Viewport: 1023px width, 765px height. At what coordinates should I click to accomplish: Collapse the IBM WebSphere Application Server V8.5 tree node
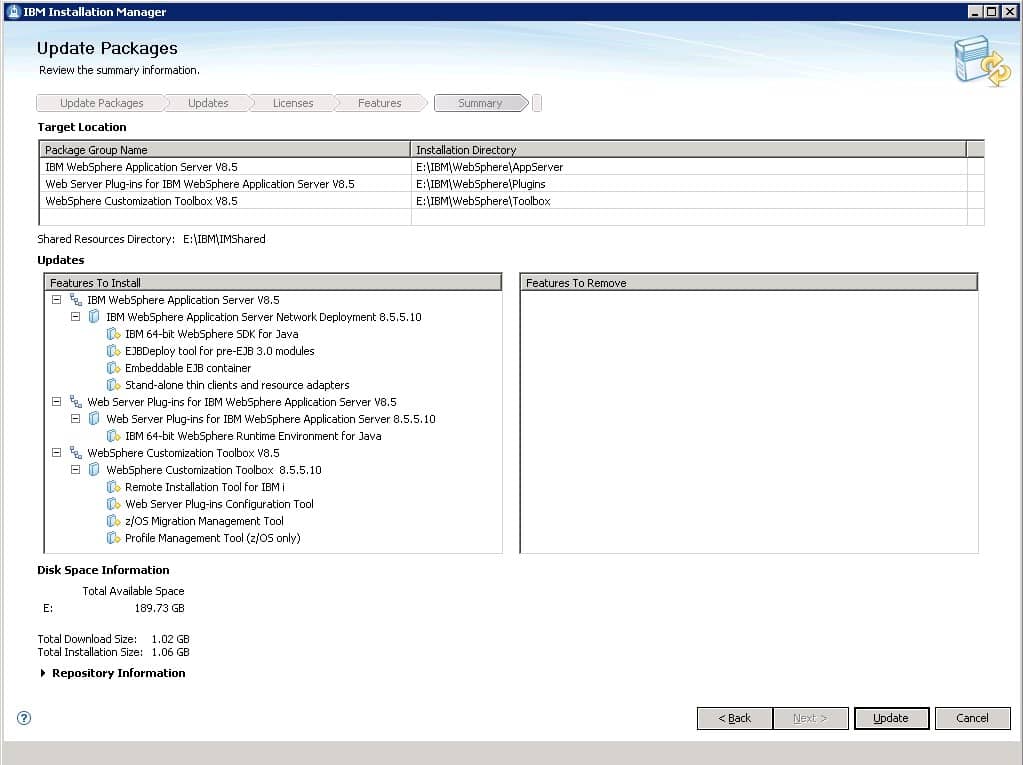57,299
